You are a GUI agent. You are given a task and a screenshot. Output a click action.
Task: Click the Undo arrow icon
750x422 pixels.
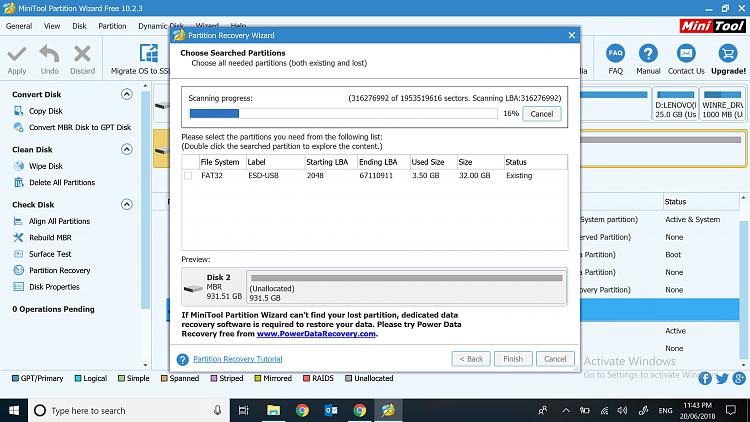[49, 54]
